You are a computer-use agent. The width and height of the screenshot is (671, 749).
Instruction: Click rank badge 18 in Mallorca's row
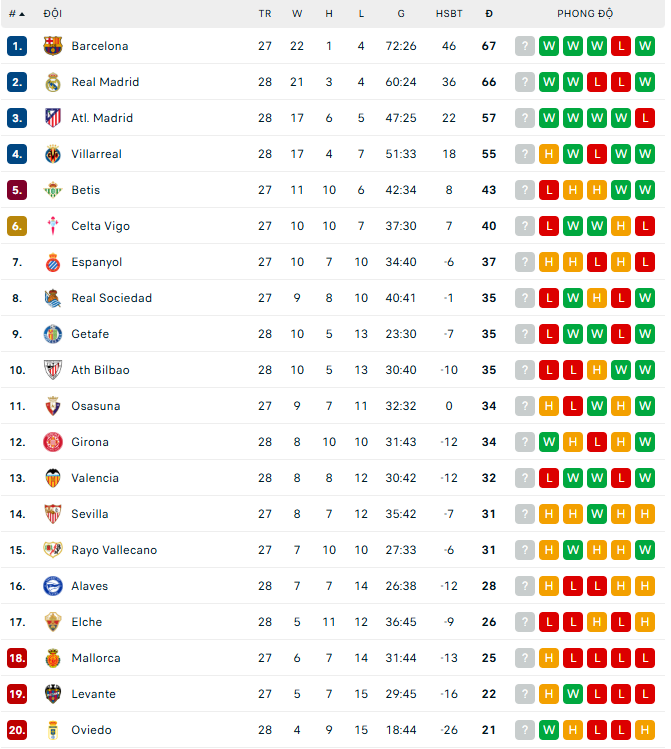pyautogui.click(x=17, y=658)
